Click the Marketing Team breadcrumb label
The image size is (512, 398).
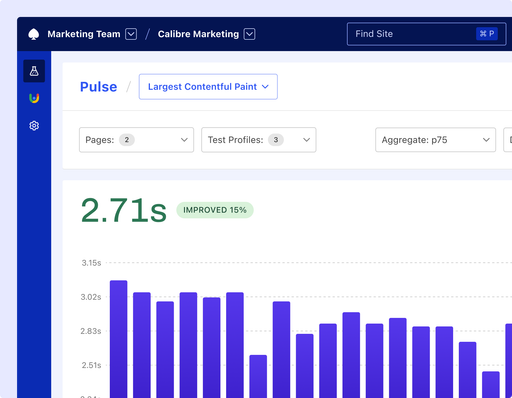pyautogui.click(x=84, y=34)
